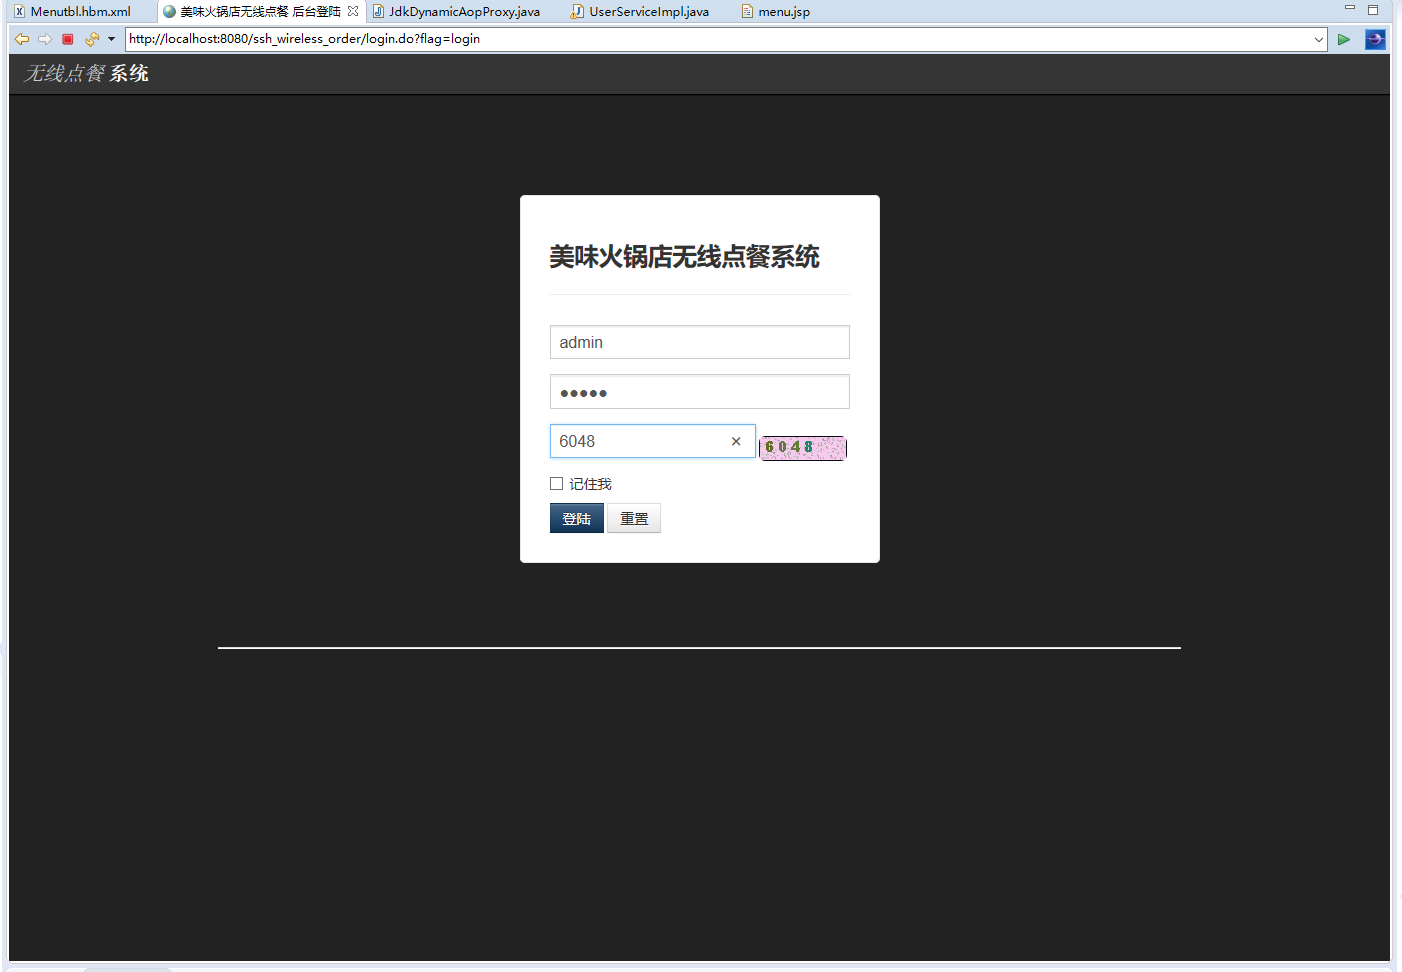Viewport: 1402px width, 972px height.
Task: Click the URL address bar
Action: point(718,39)
